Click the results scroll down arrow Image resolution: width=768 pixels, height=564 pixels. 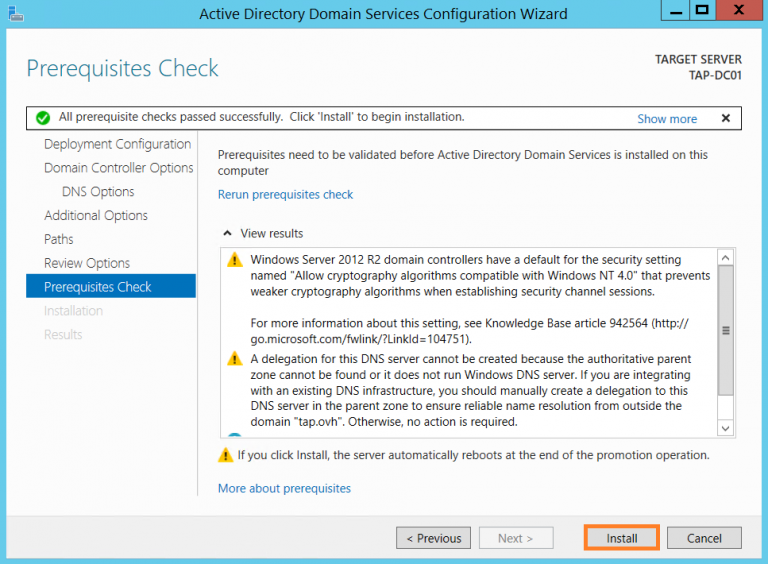point(725,428)
